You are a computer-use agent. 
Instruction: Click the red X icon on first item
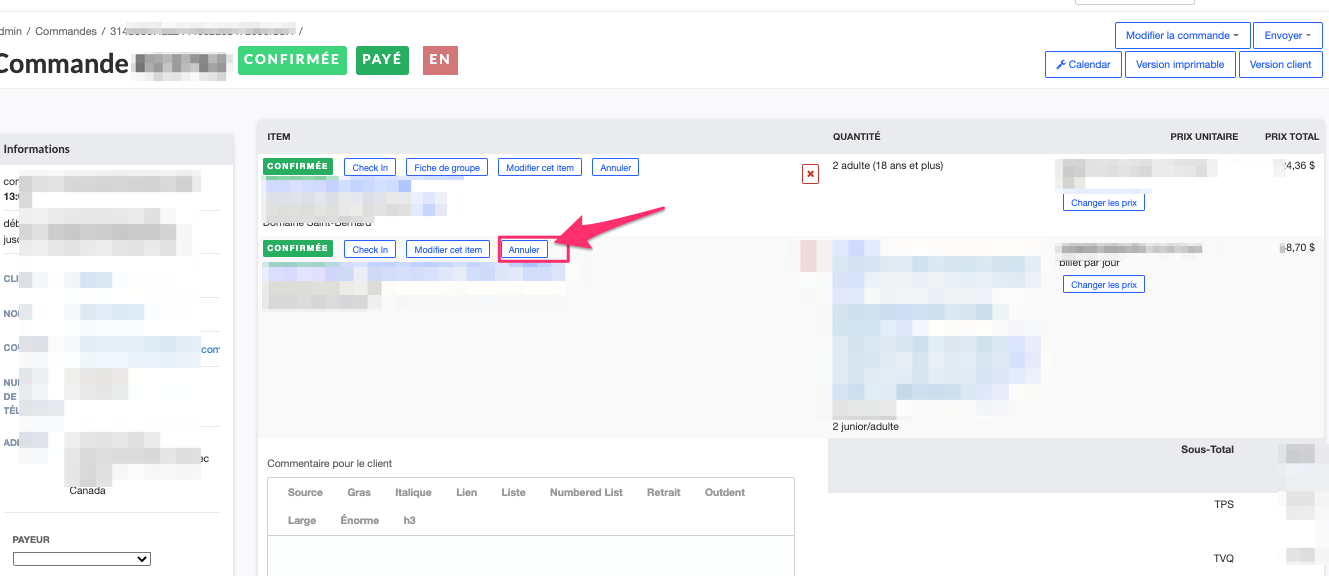[810, 174]
